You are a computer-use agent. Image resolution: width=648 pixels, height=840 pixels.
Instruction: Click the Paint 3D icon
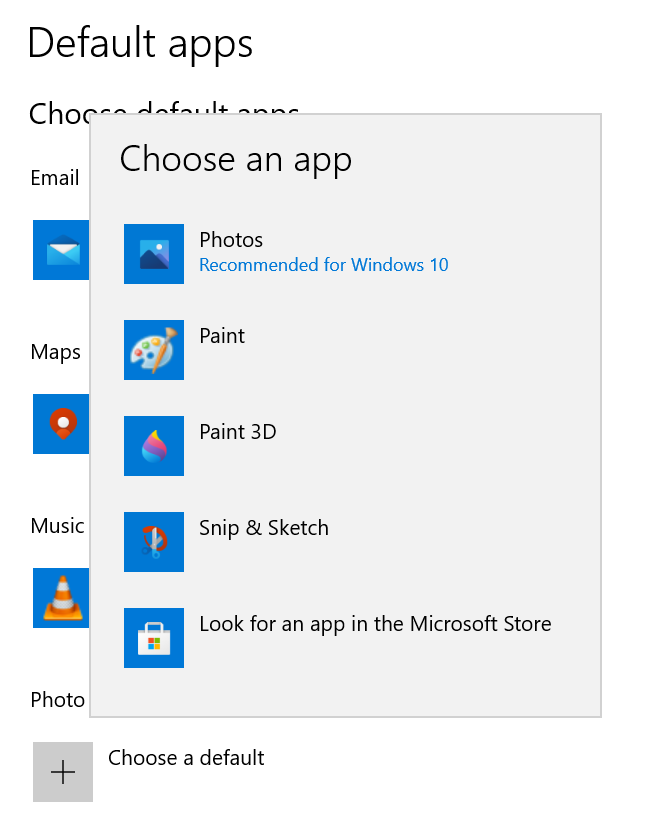pos(154,446)
